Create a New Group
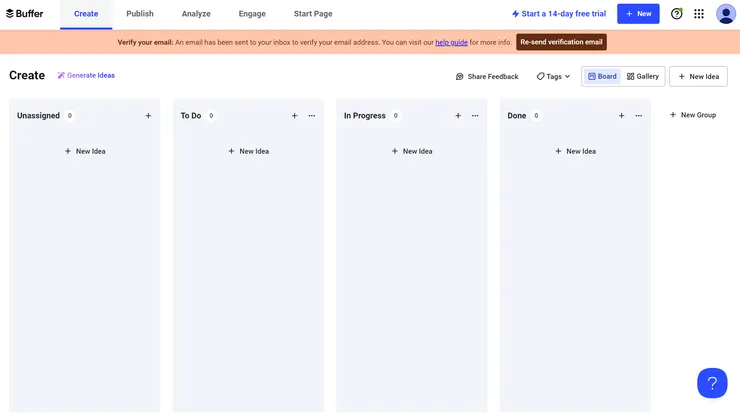Viewport: 740px width, 413px height. (x=693, y=115)
